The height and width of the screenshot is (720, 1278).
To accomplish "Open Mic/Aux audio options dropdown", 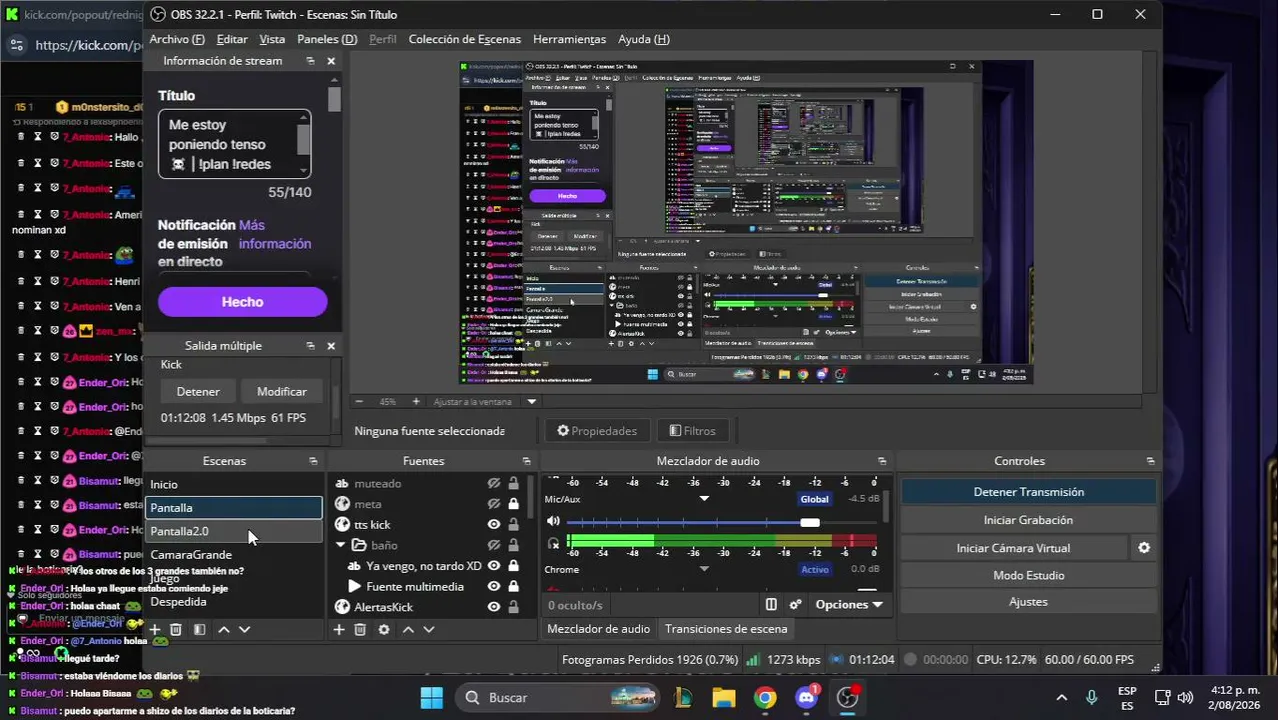I will click(704, 499).
